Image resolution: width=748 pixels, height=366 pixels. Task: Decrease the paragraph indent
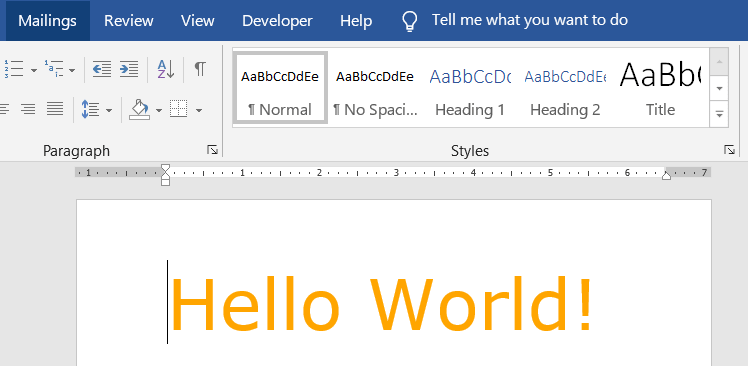tap(102, 69)
